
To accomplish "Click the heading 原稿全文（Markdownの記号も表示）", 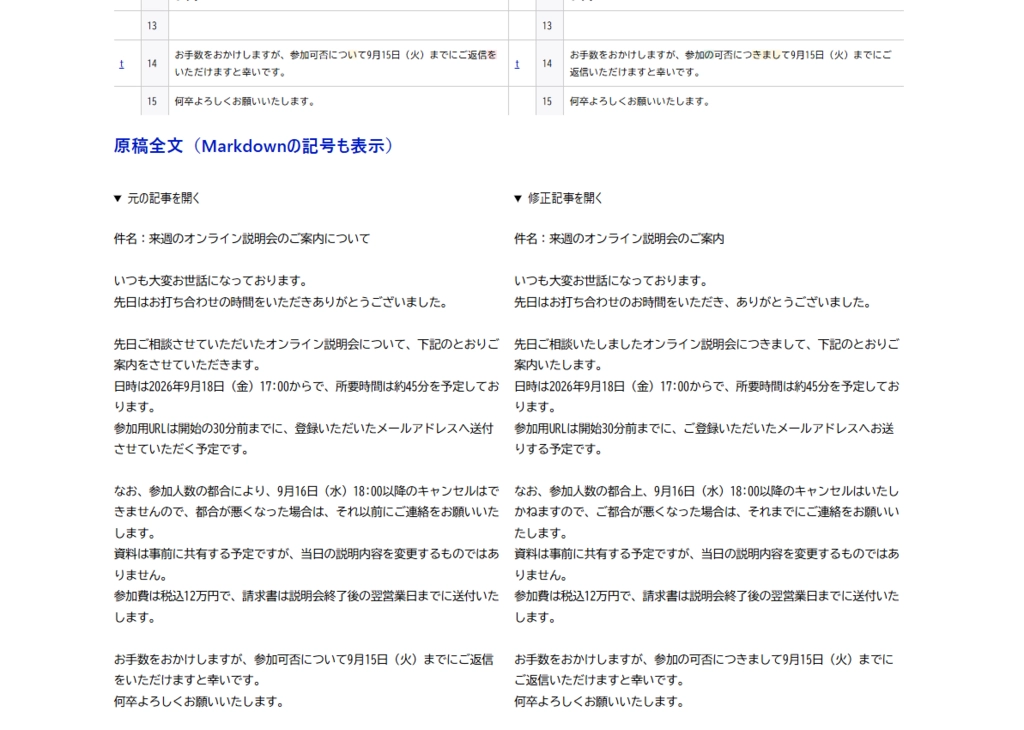I will click(254, 146).
